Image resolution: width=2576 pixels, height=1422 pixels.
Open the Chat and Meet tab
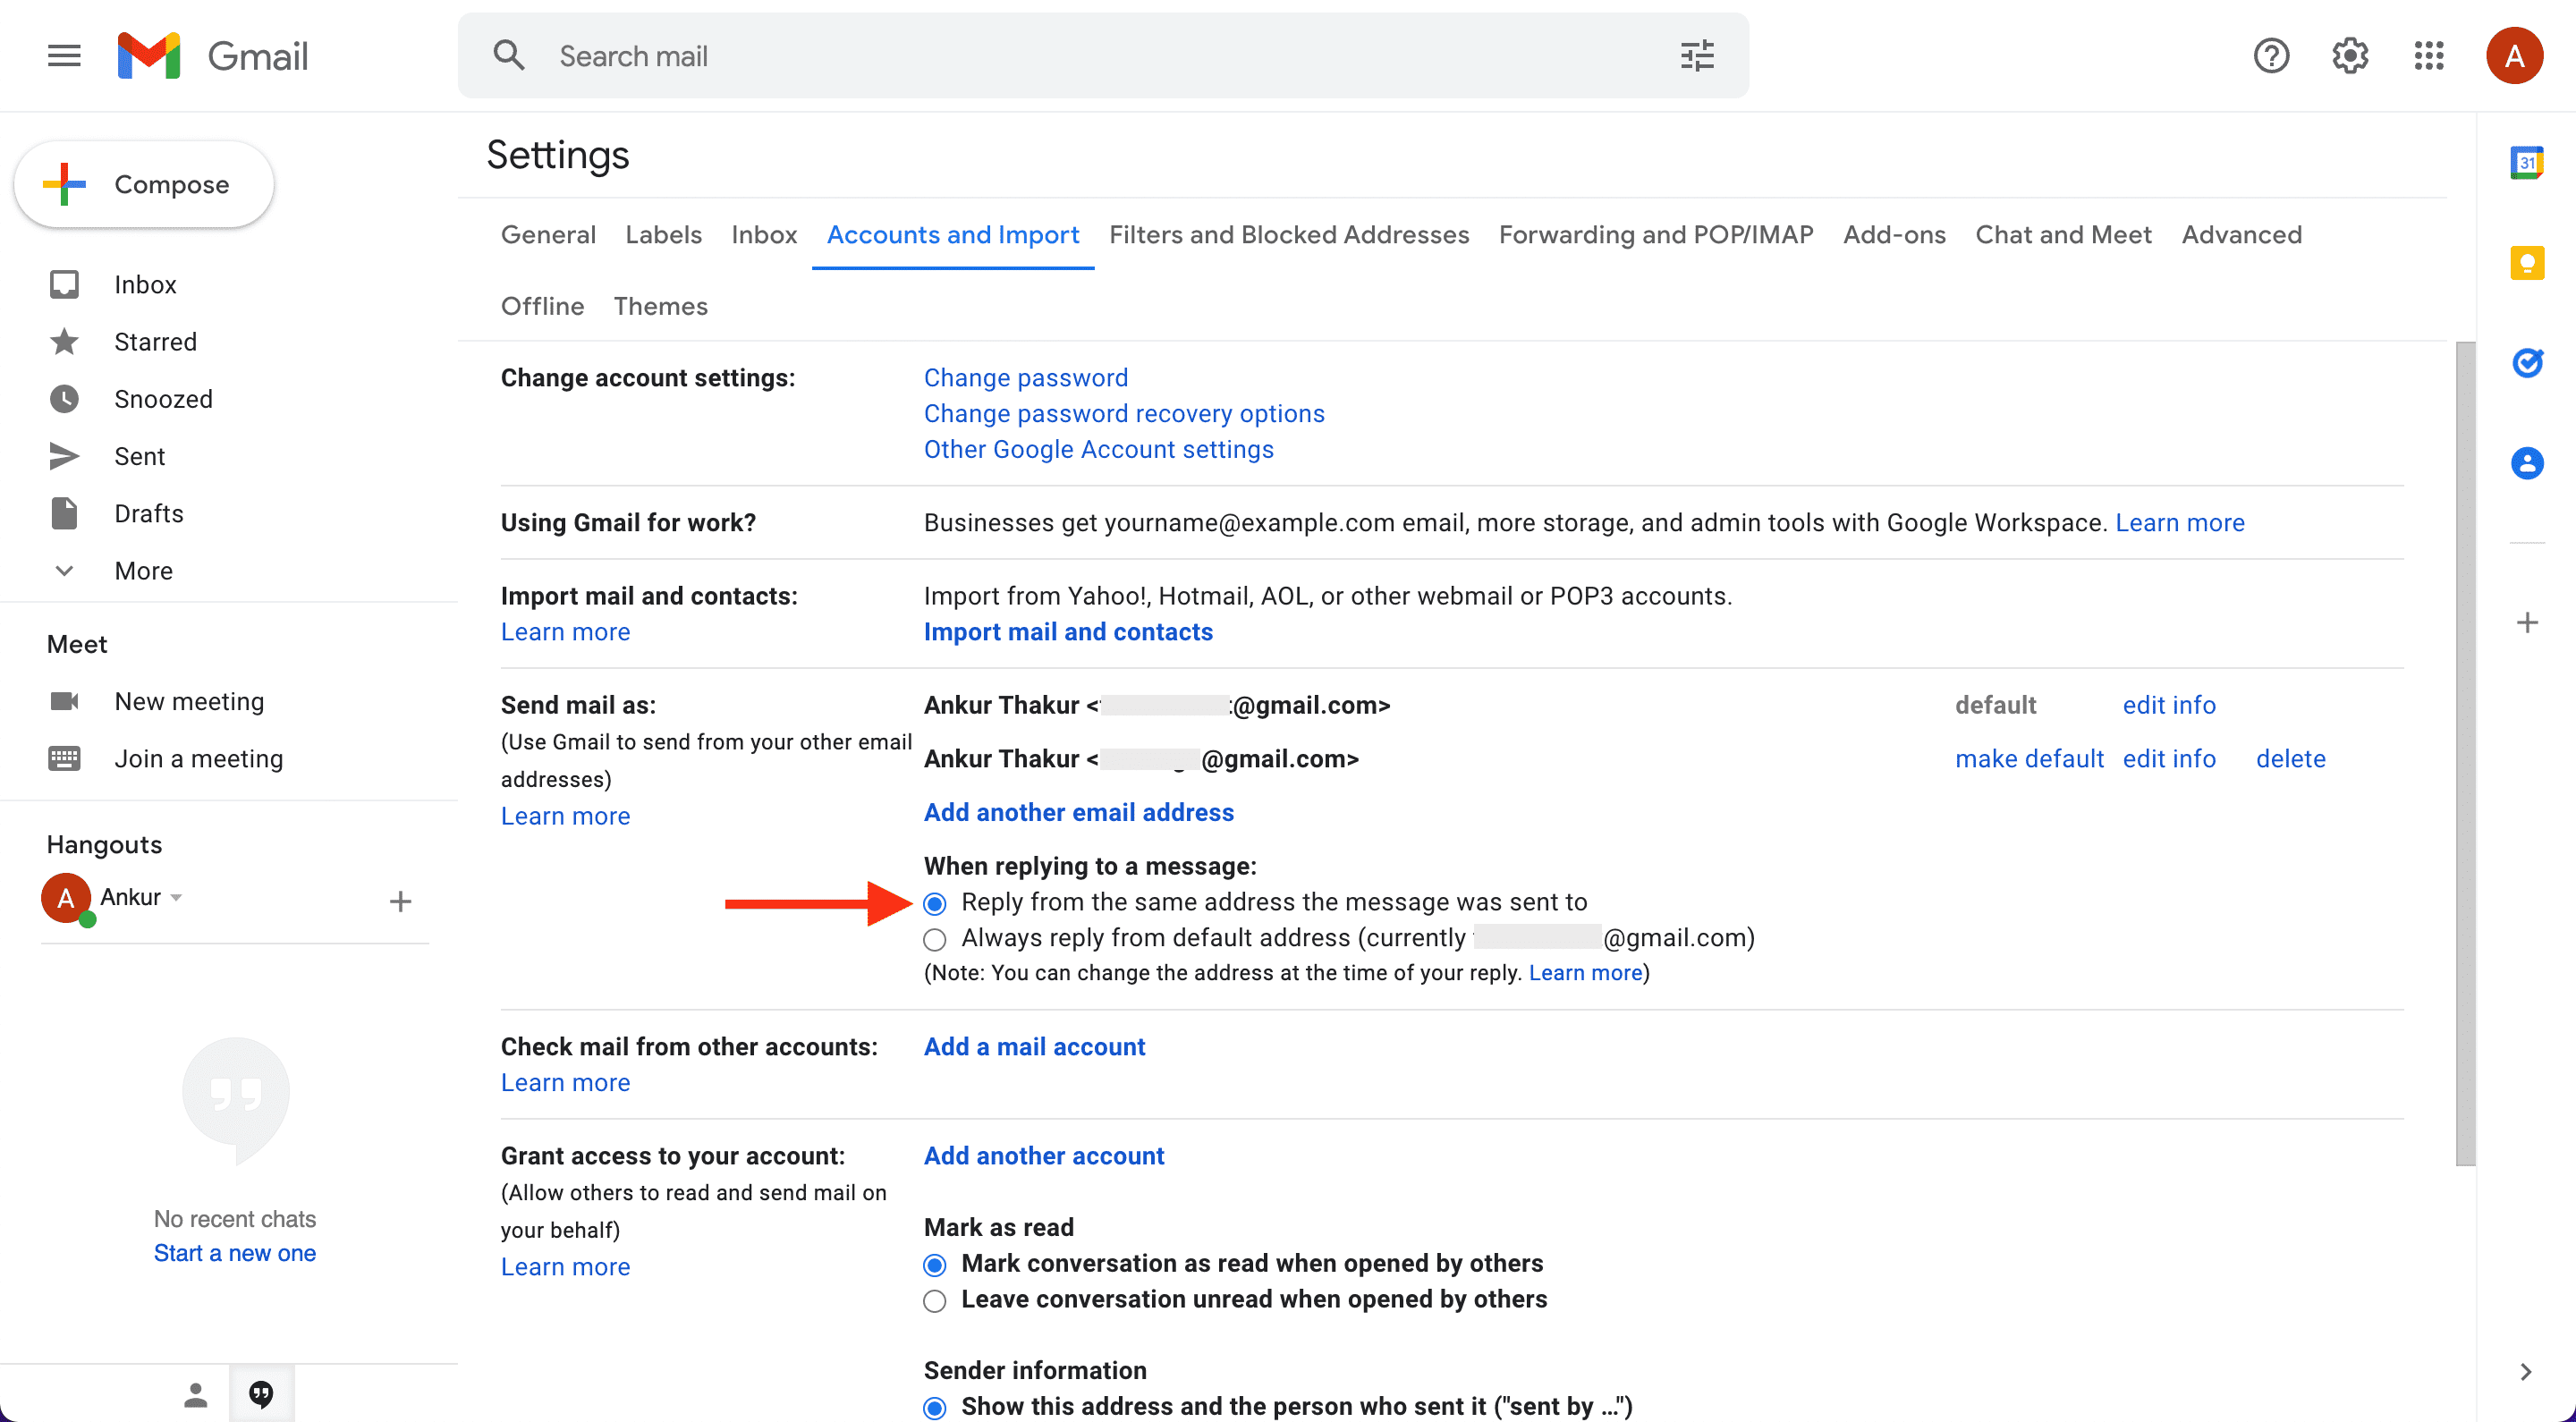pos(2063,235)
